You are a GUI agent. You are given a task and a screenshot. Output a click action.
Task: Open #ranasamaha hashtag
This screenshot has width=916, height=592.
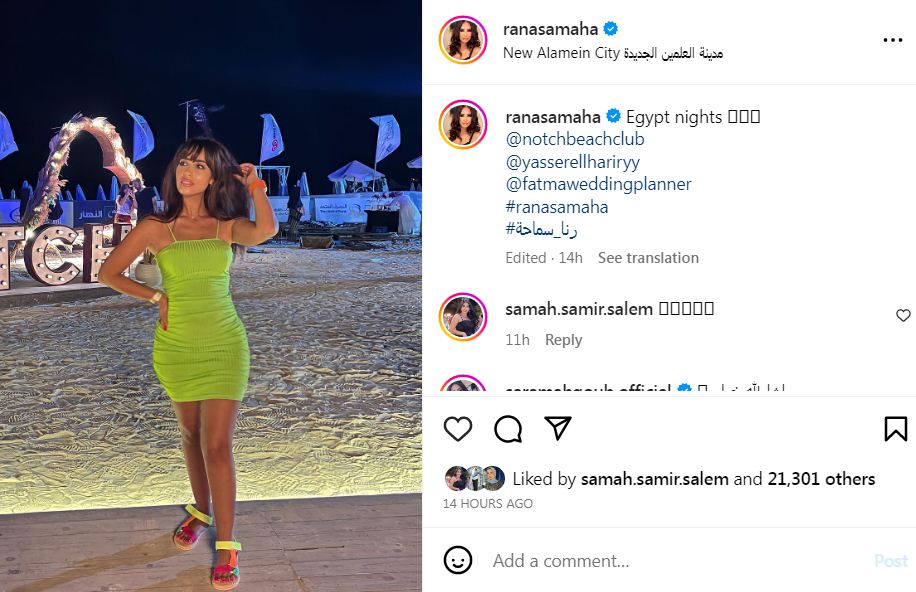tap(557, 207)
